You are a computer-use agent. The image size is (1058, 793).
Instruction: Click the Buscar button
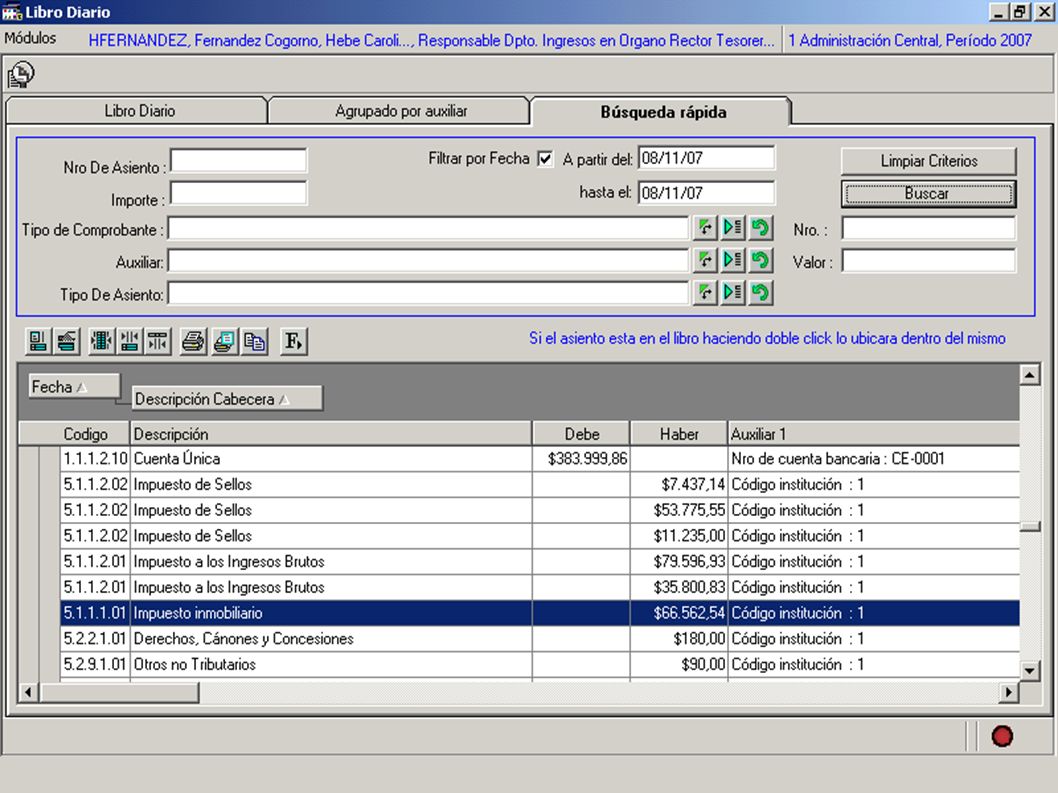coord(928,194)
